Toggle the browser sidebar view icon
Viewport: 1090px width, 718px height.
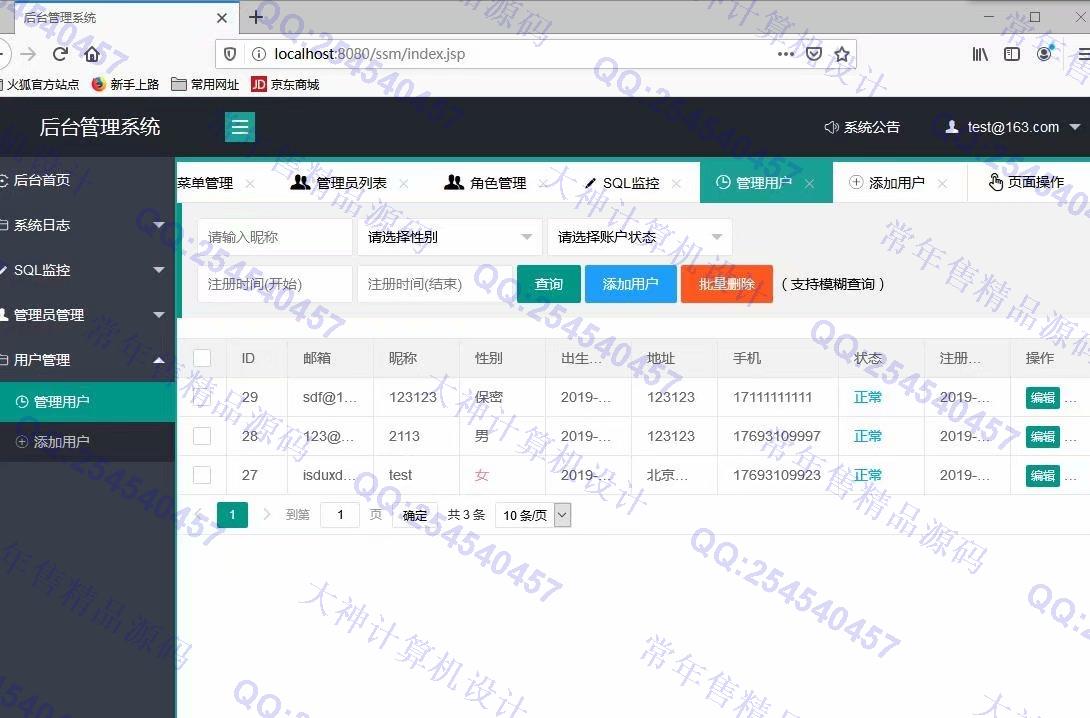coord(1012,54)
